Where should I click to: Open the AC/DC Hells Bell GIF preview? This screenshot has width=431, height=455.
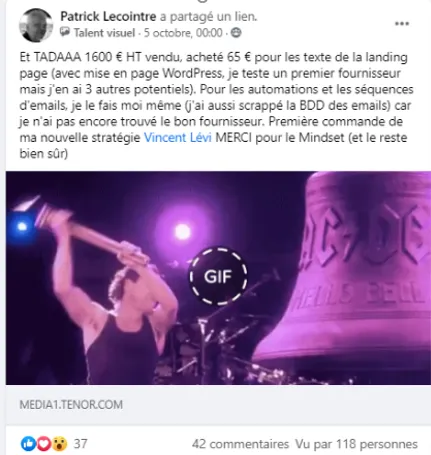pyautogui.click(x=218, y=278)
